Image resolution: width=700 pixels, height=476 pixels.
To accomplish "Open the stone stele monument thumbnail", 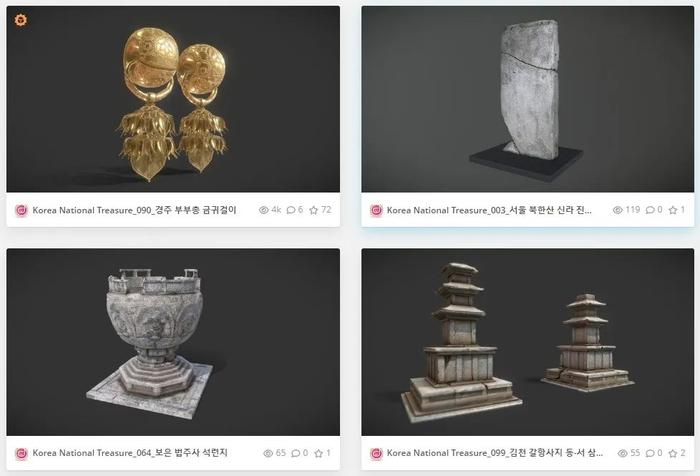I will point(528,99).
